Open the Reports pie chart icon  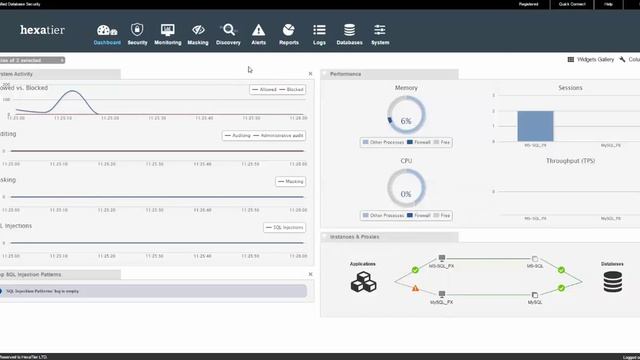pyautogui.click(x=289, y=30)
